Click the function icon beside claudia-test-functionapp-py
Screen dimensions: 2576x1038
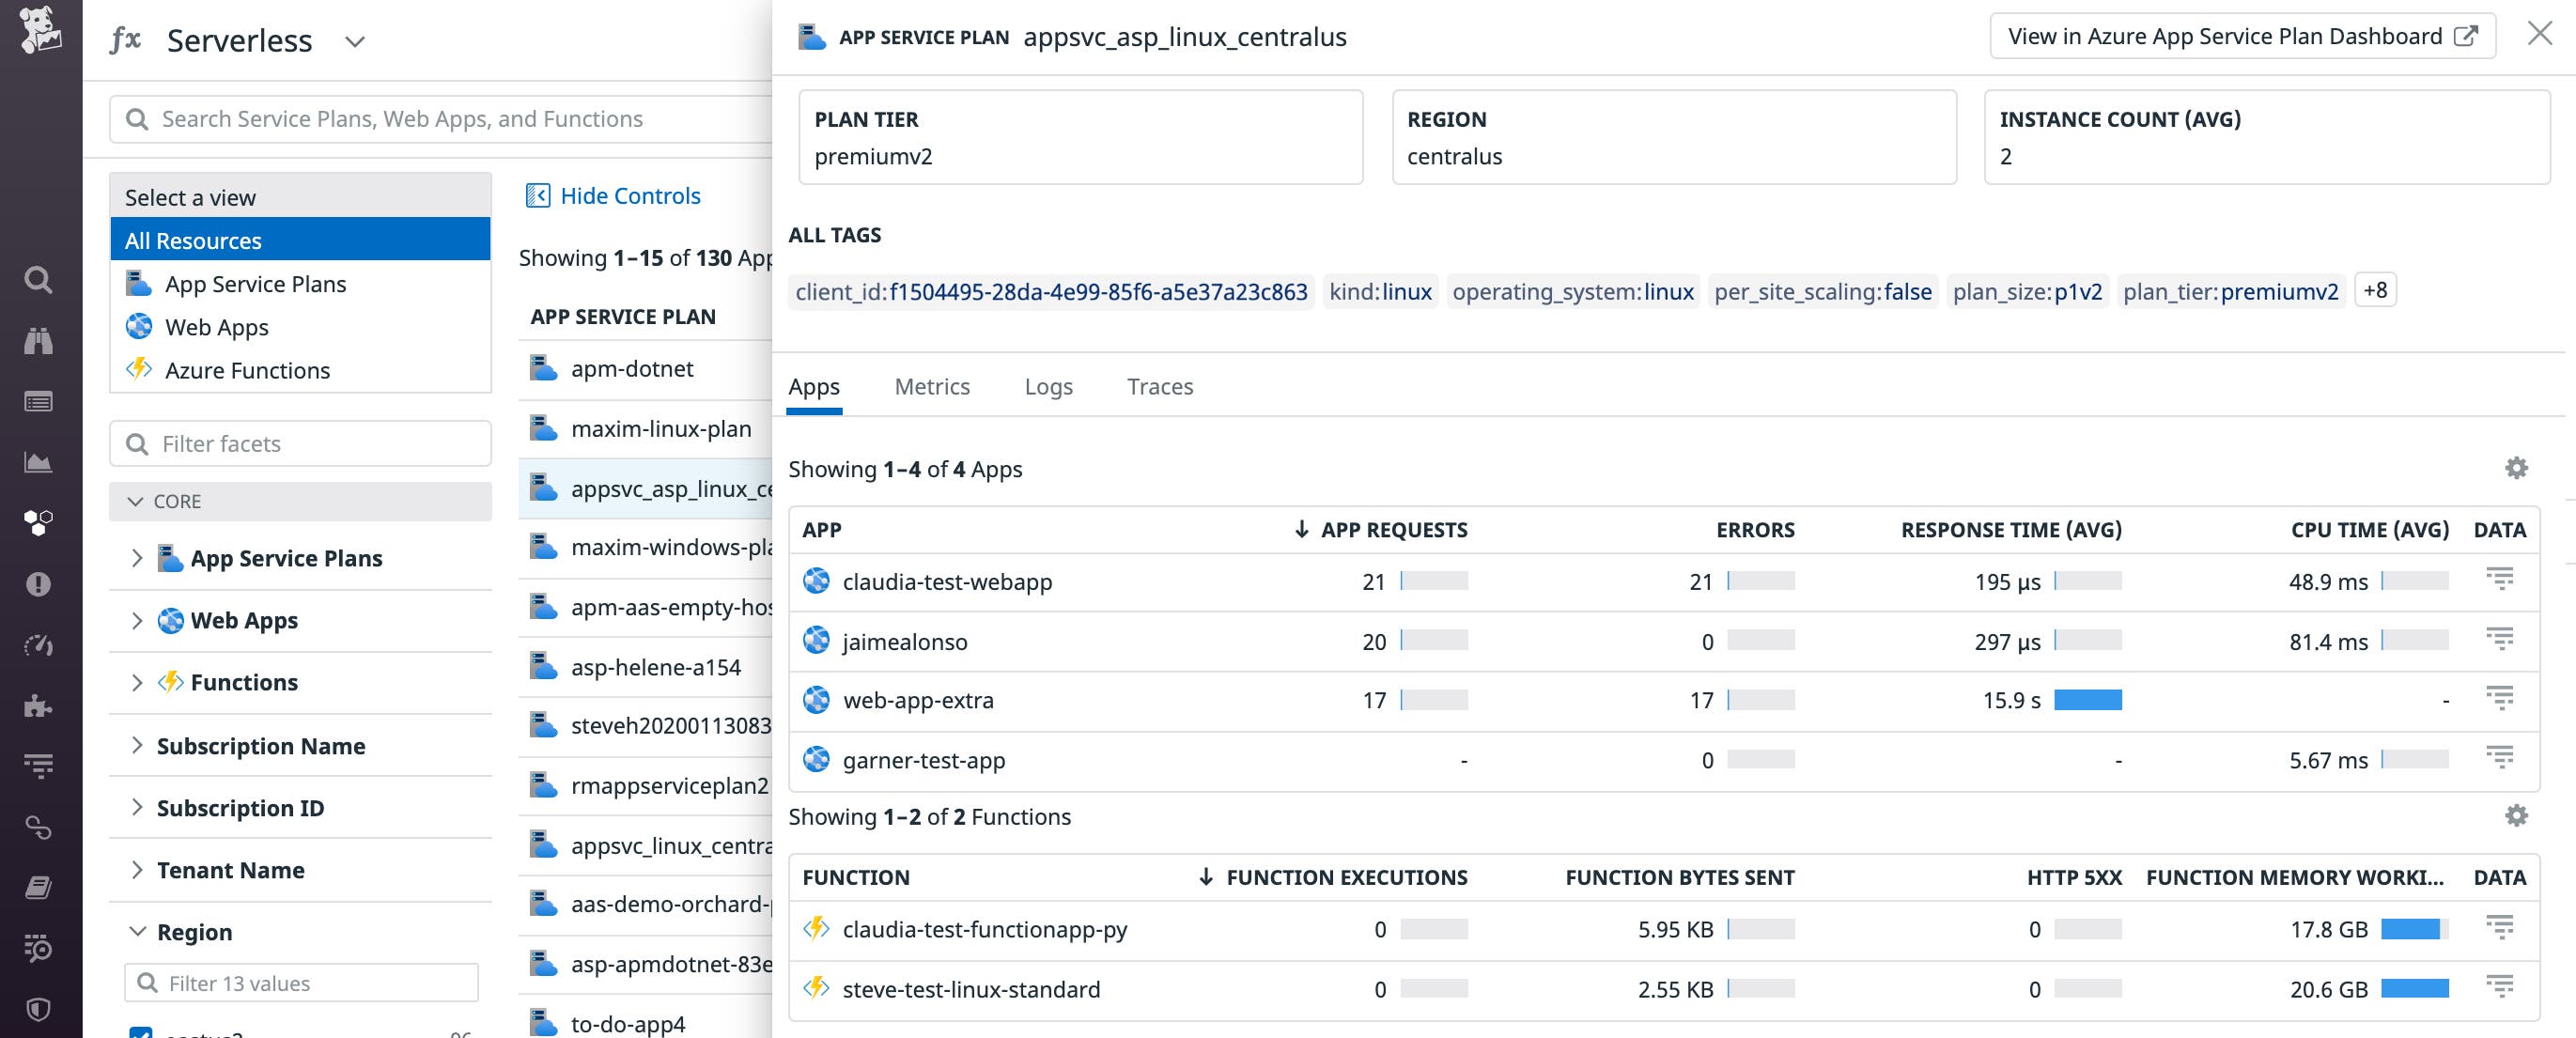coord(816,929)
